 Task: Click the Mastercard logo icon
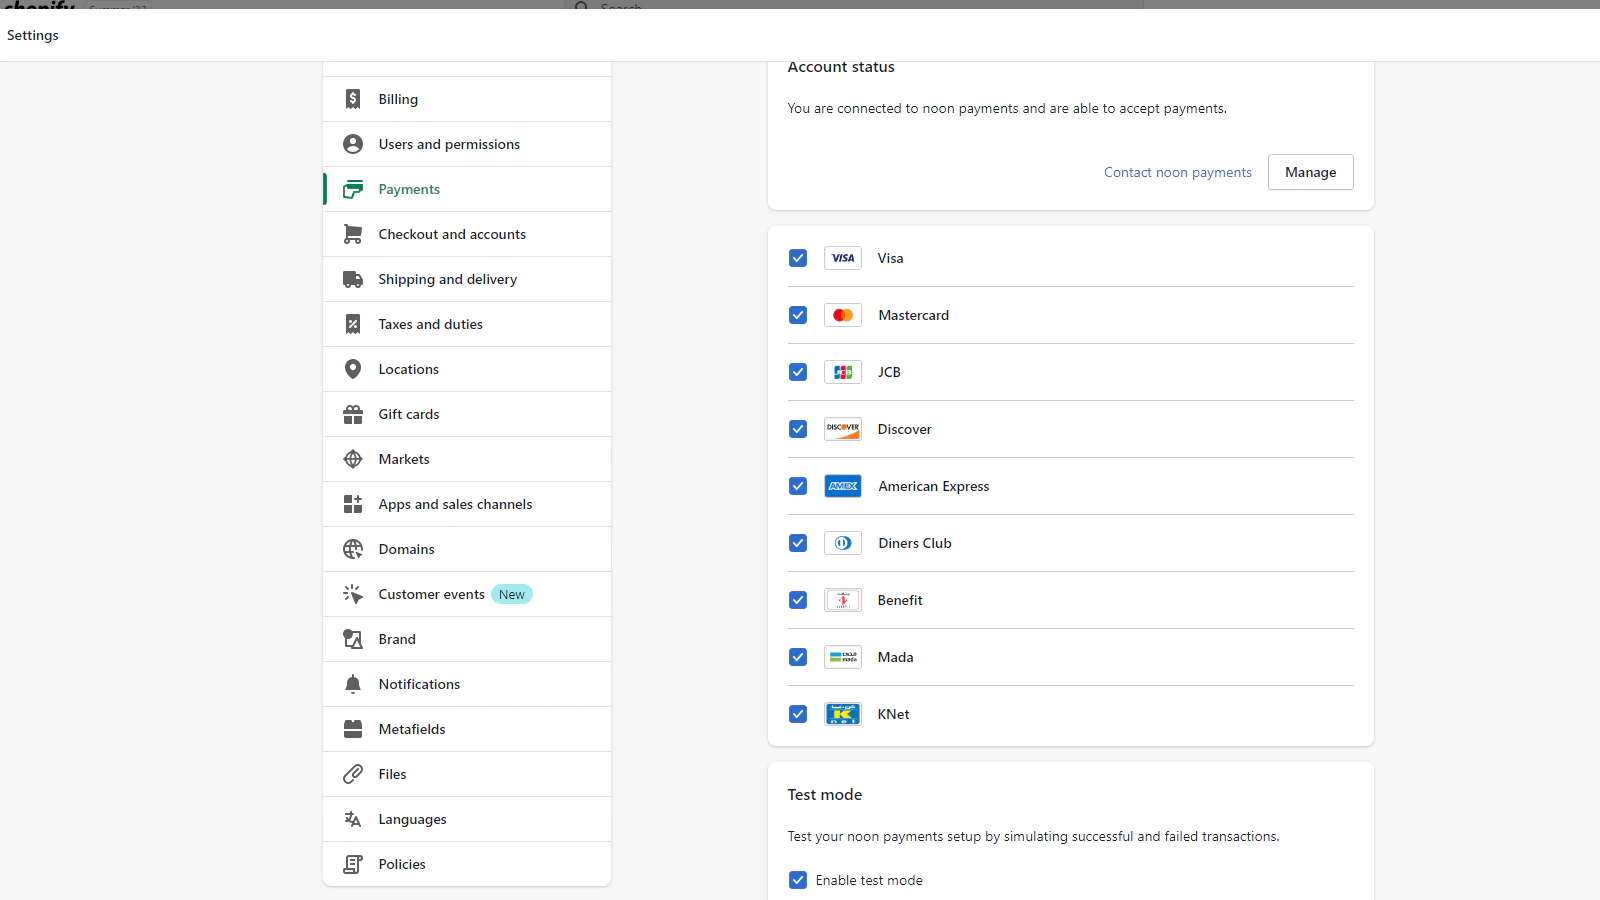coord(843,315)
